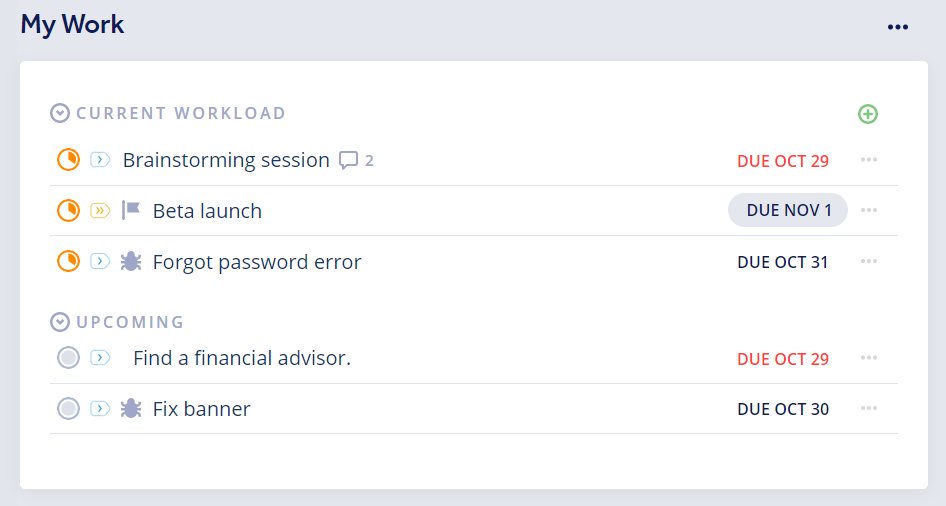This screenshot has height=506, width=946.
Task: Collapse the Upcoming section
Action: click(60, 322)
